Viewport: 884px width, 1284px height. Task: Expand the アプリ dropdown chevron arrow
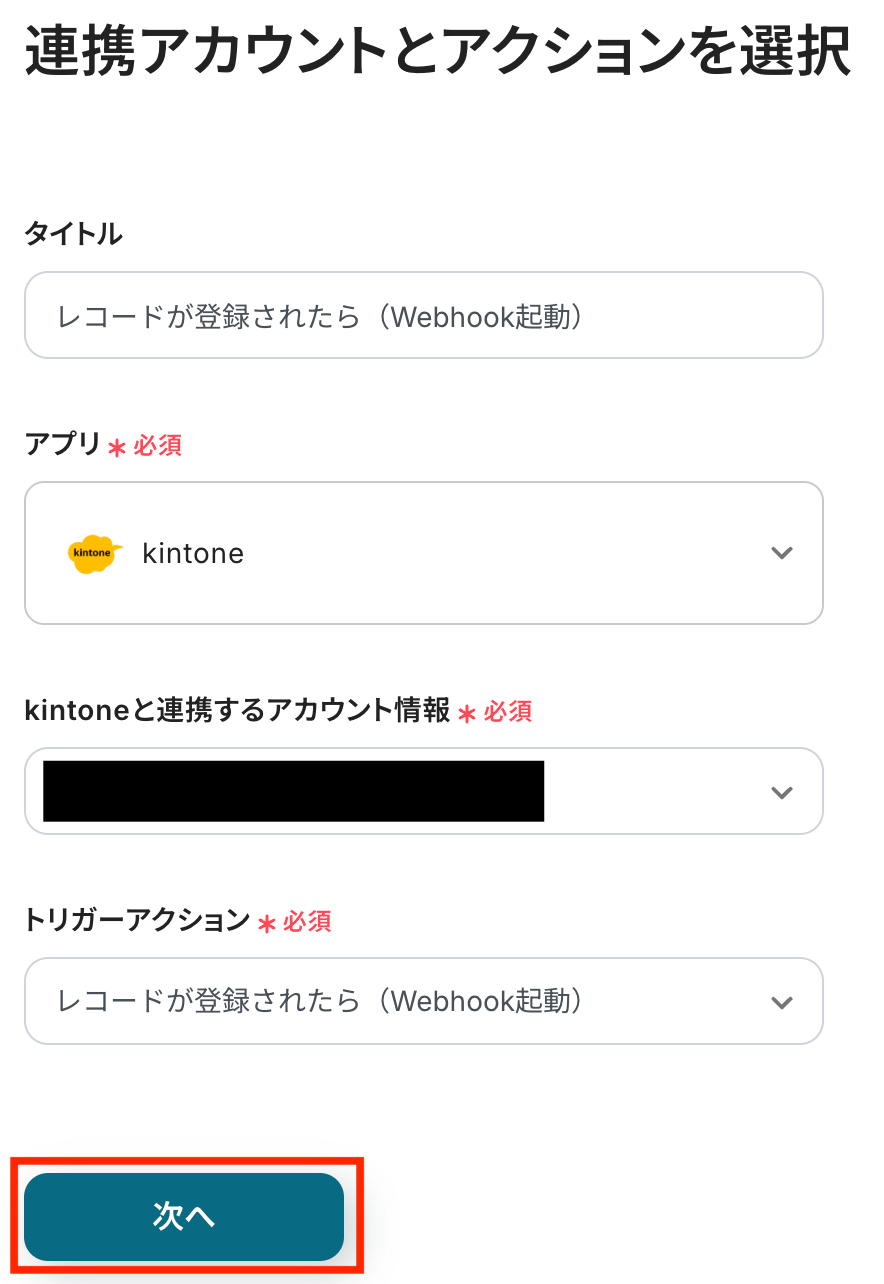[x=782, y=553]
